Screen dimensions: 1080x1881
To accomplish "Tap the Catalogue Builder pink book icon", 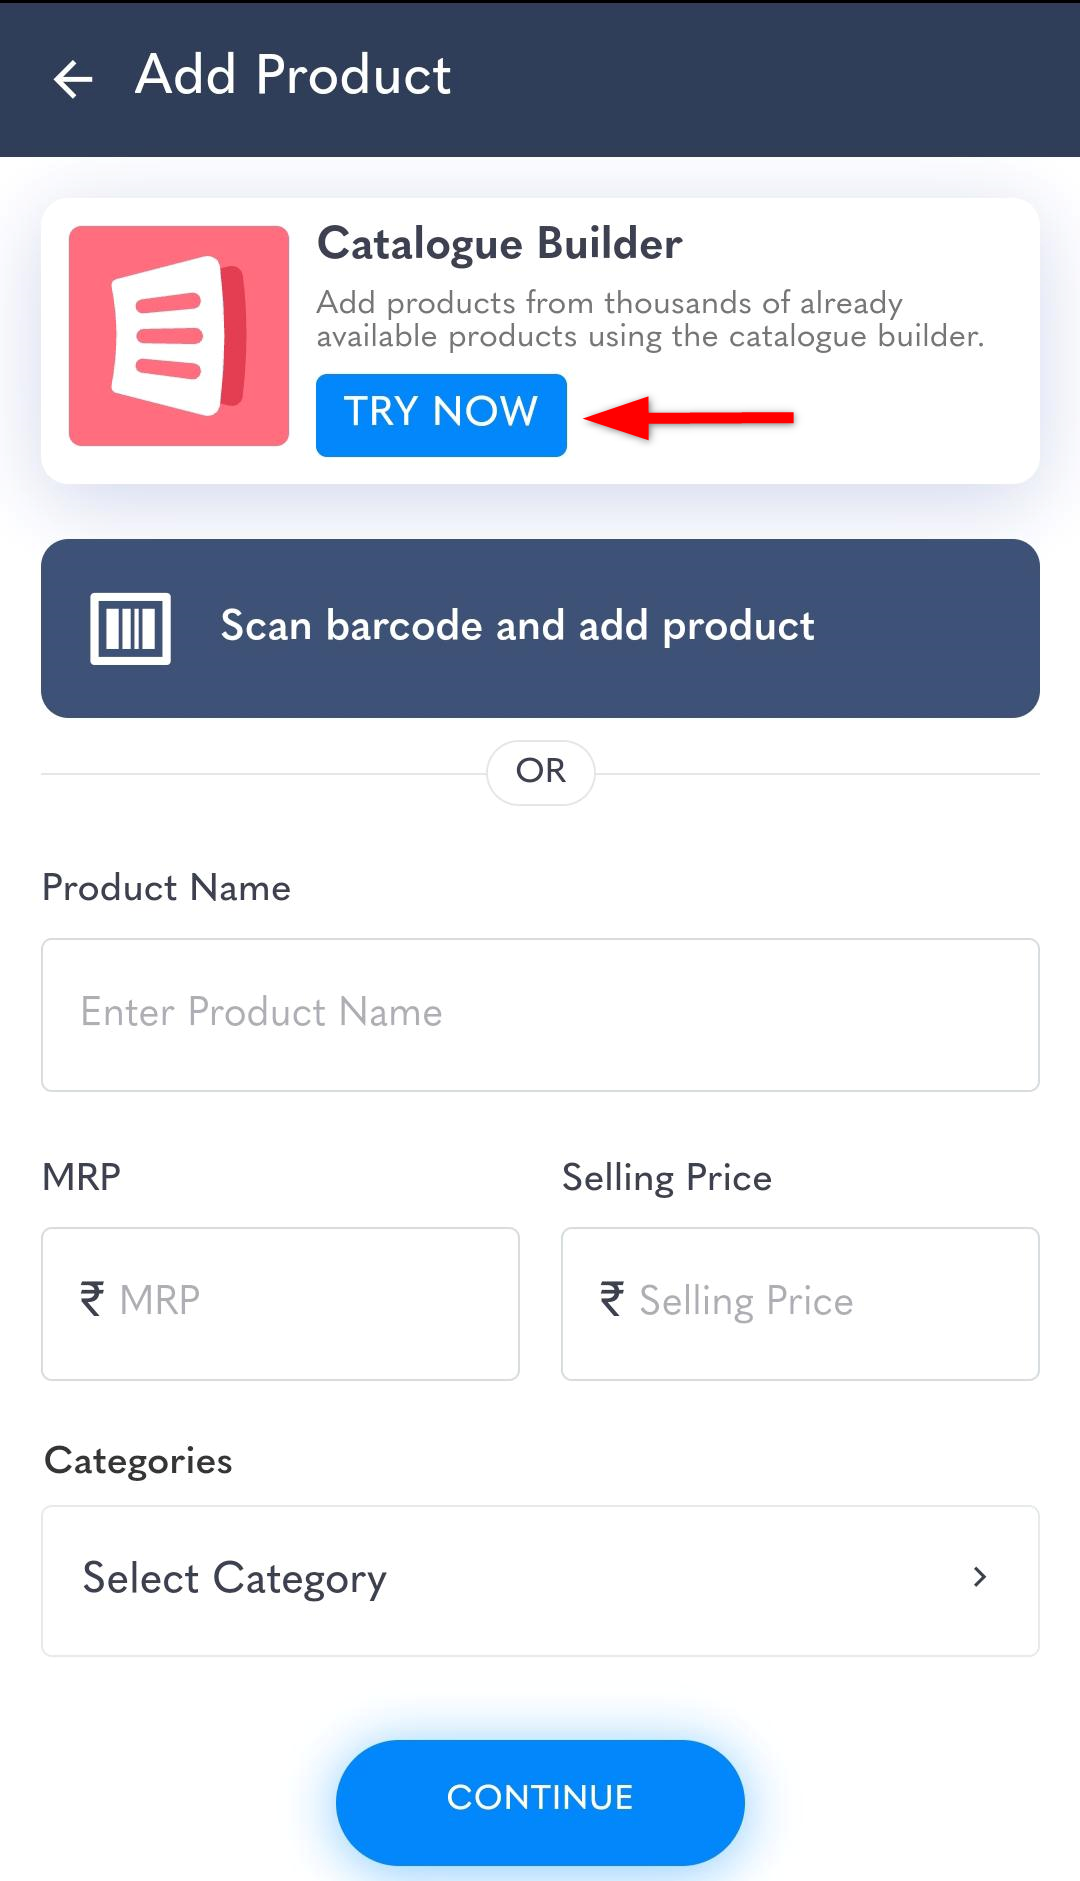I will coord(179,336).
